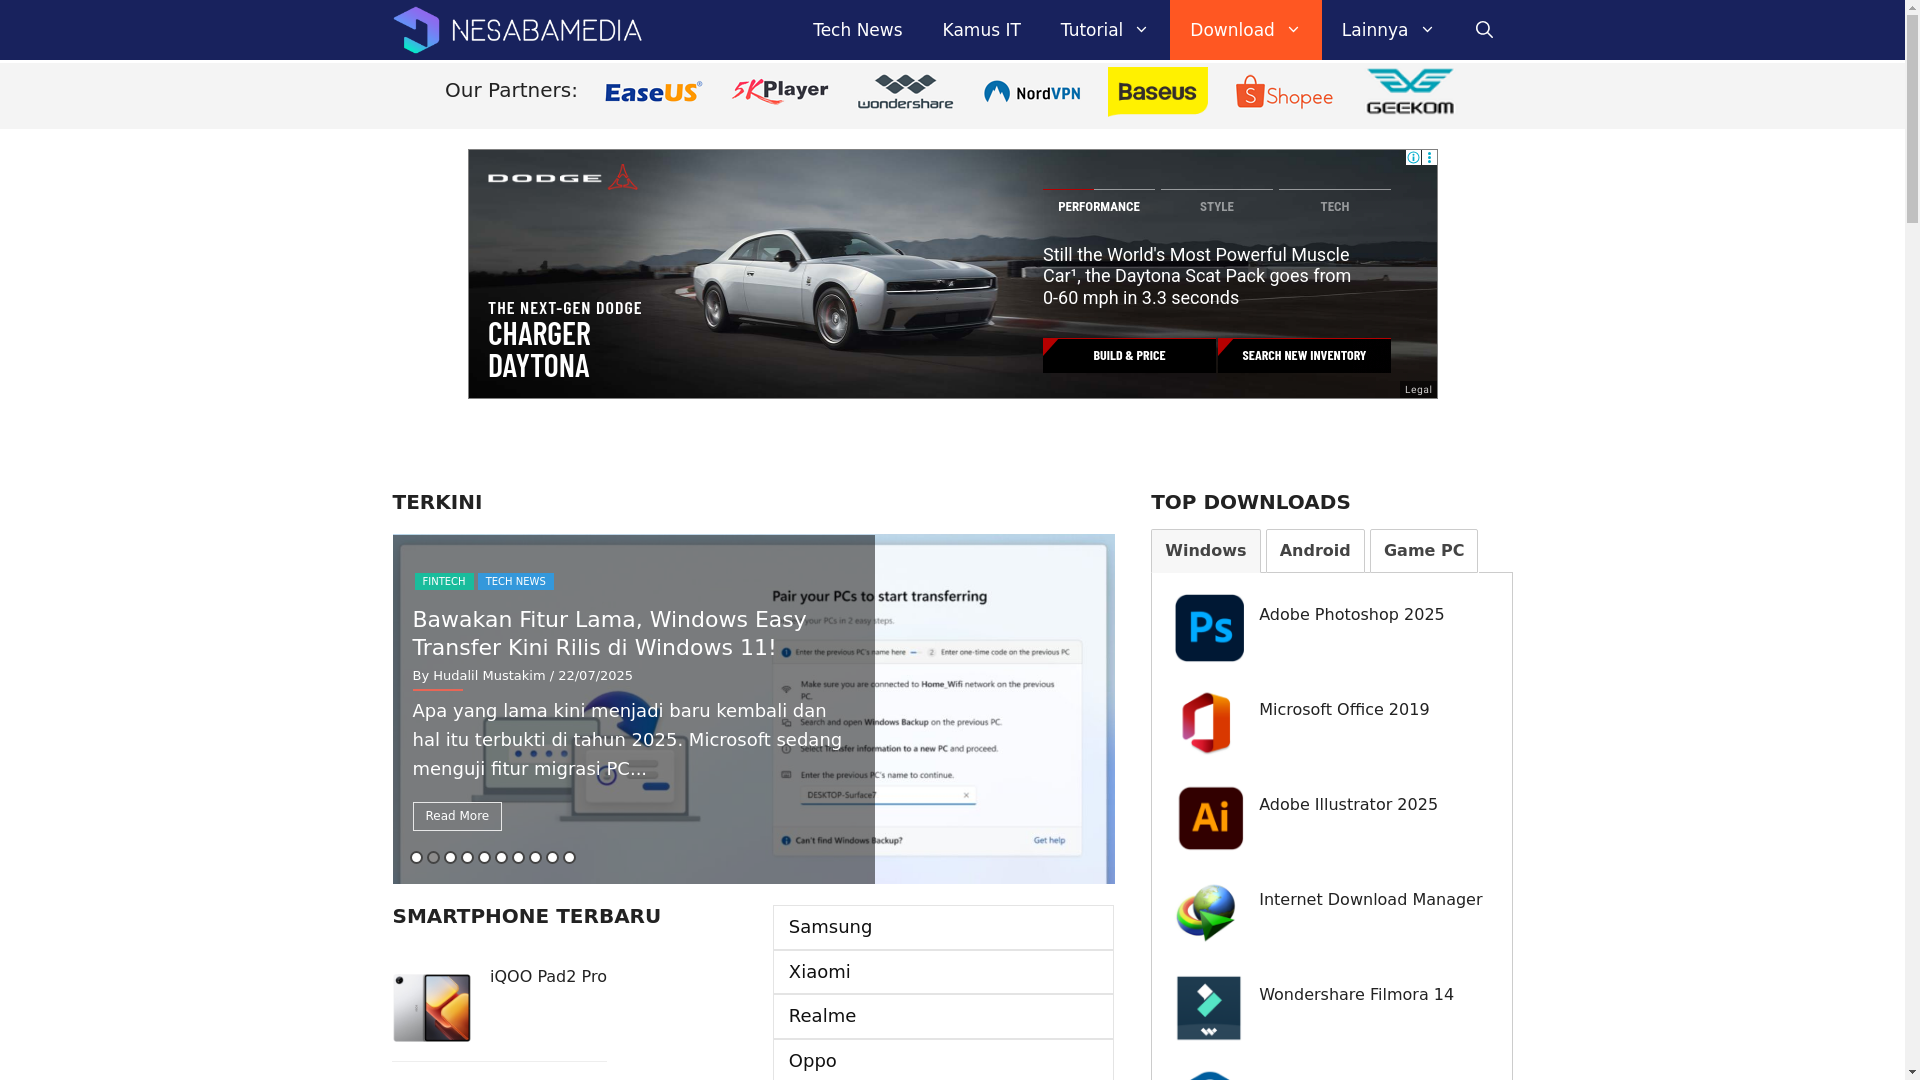Open the Xiaomi brand link

943,972
